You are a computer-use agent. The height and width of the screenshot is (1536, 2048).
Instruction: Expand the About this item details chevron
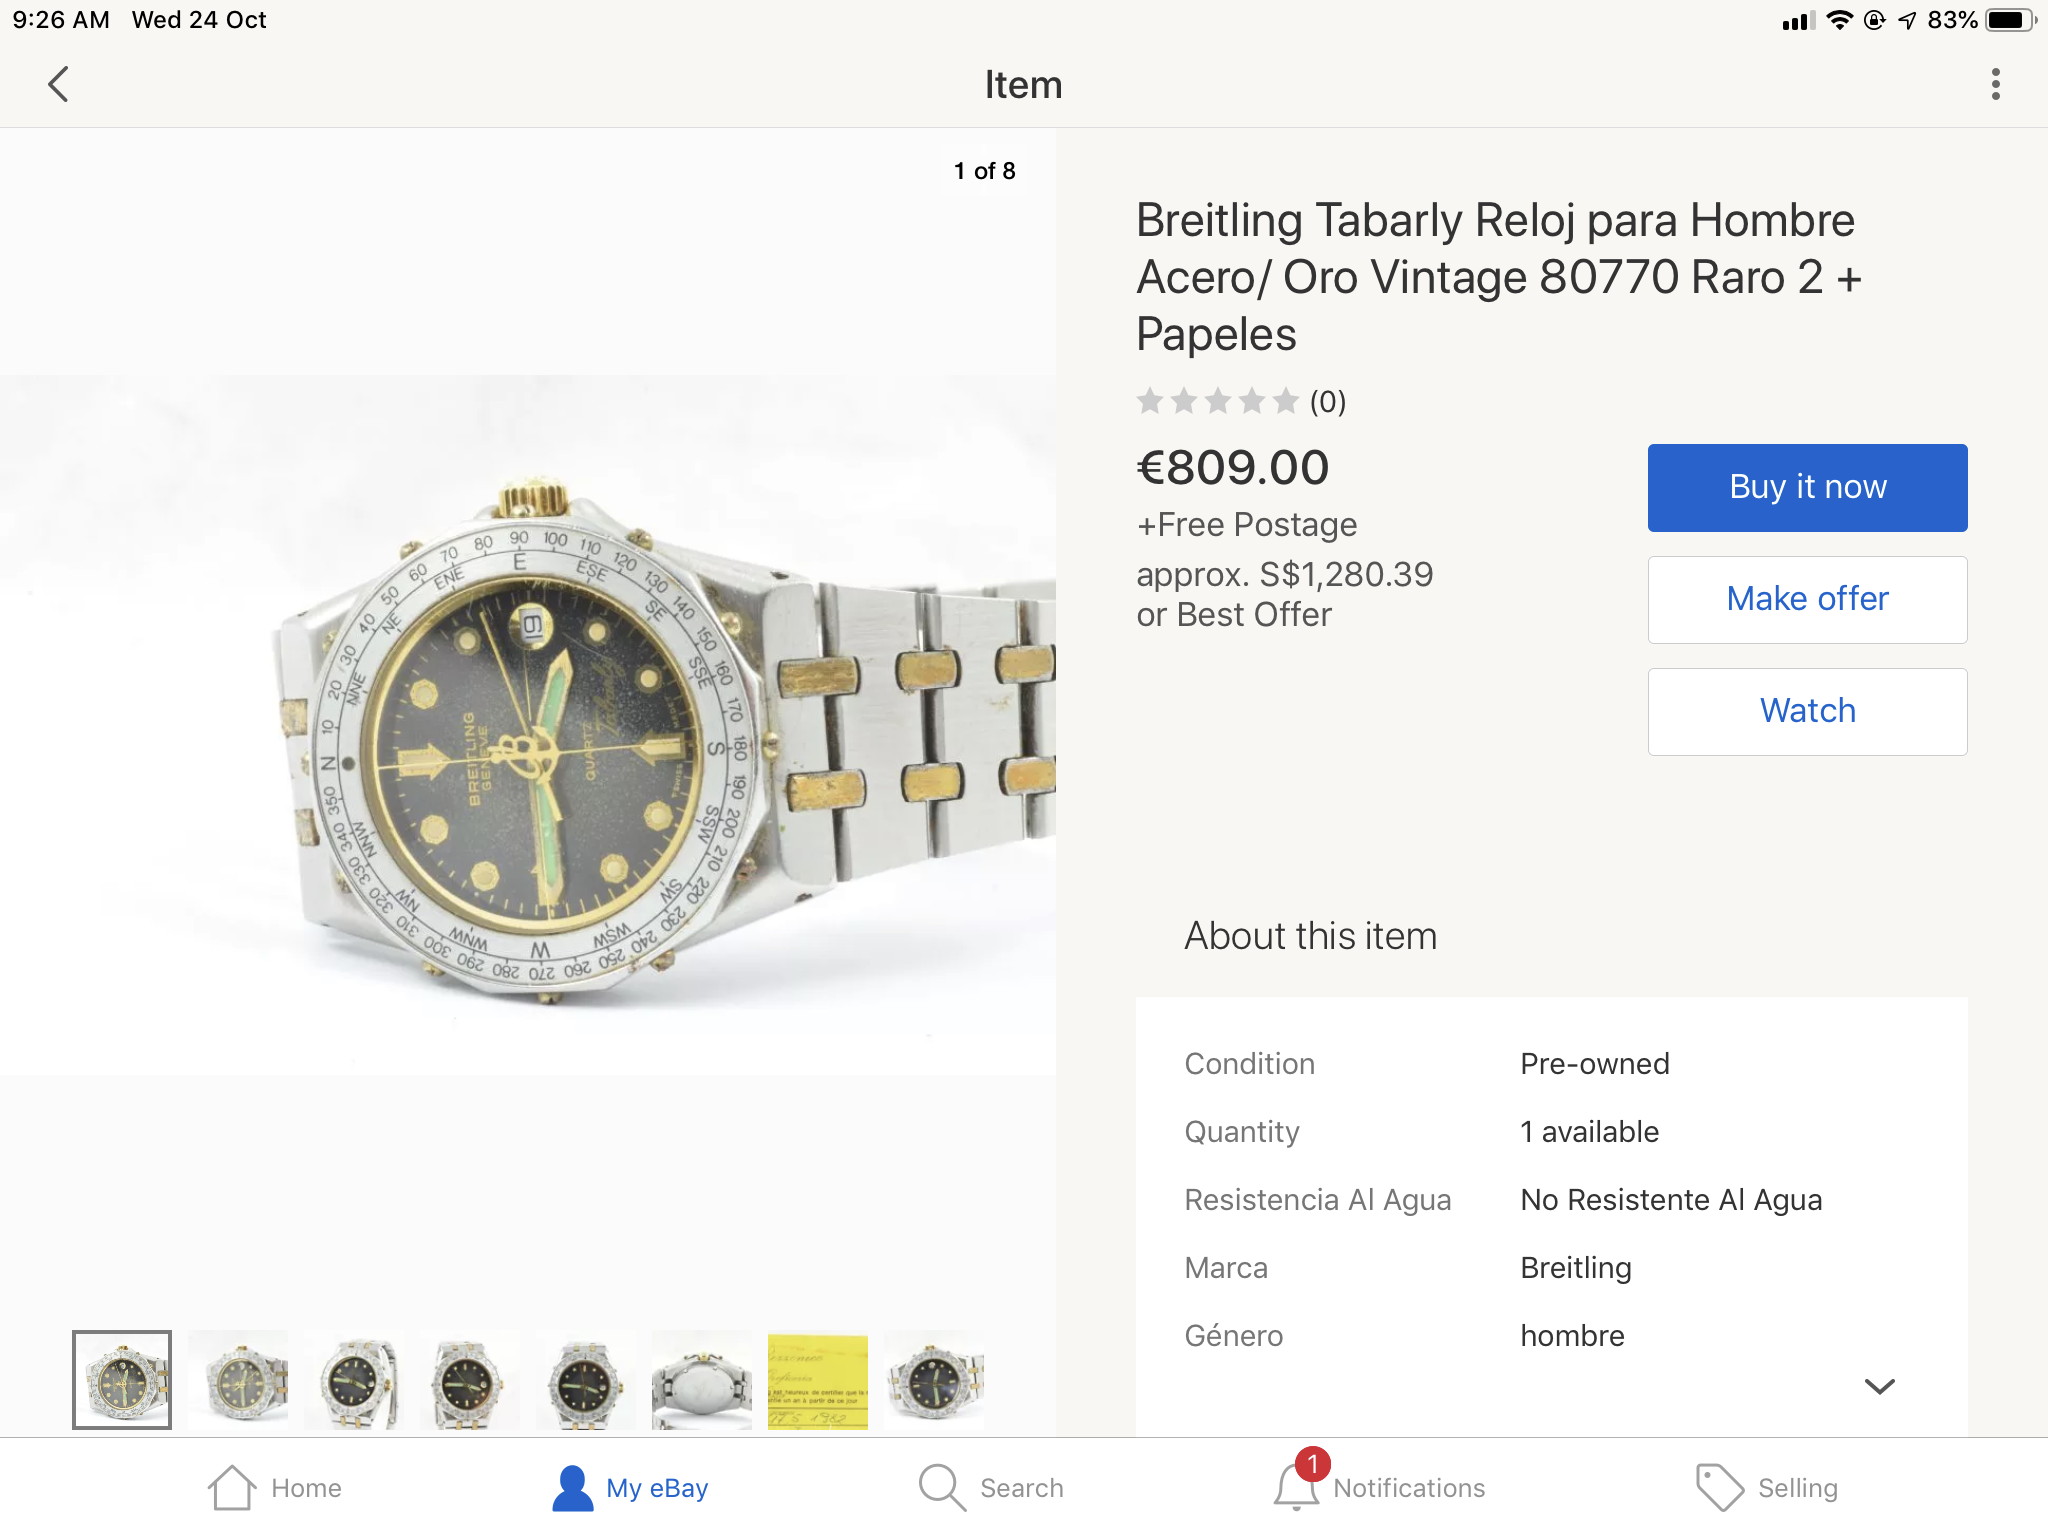pos(1879,1386)
